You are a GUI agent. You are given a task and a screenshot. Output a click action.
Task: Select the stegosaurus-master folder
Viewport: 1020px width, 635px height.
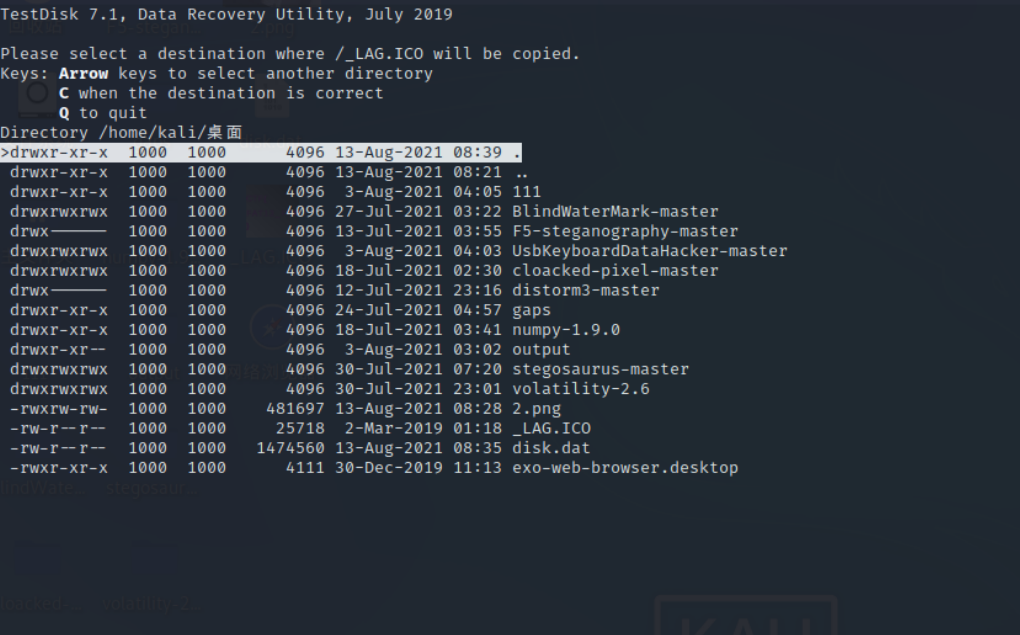pyautogui.click(x=600, y=369)
